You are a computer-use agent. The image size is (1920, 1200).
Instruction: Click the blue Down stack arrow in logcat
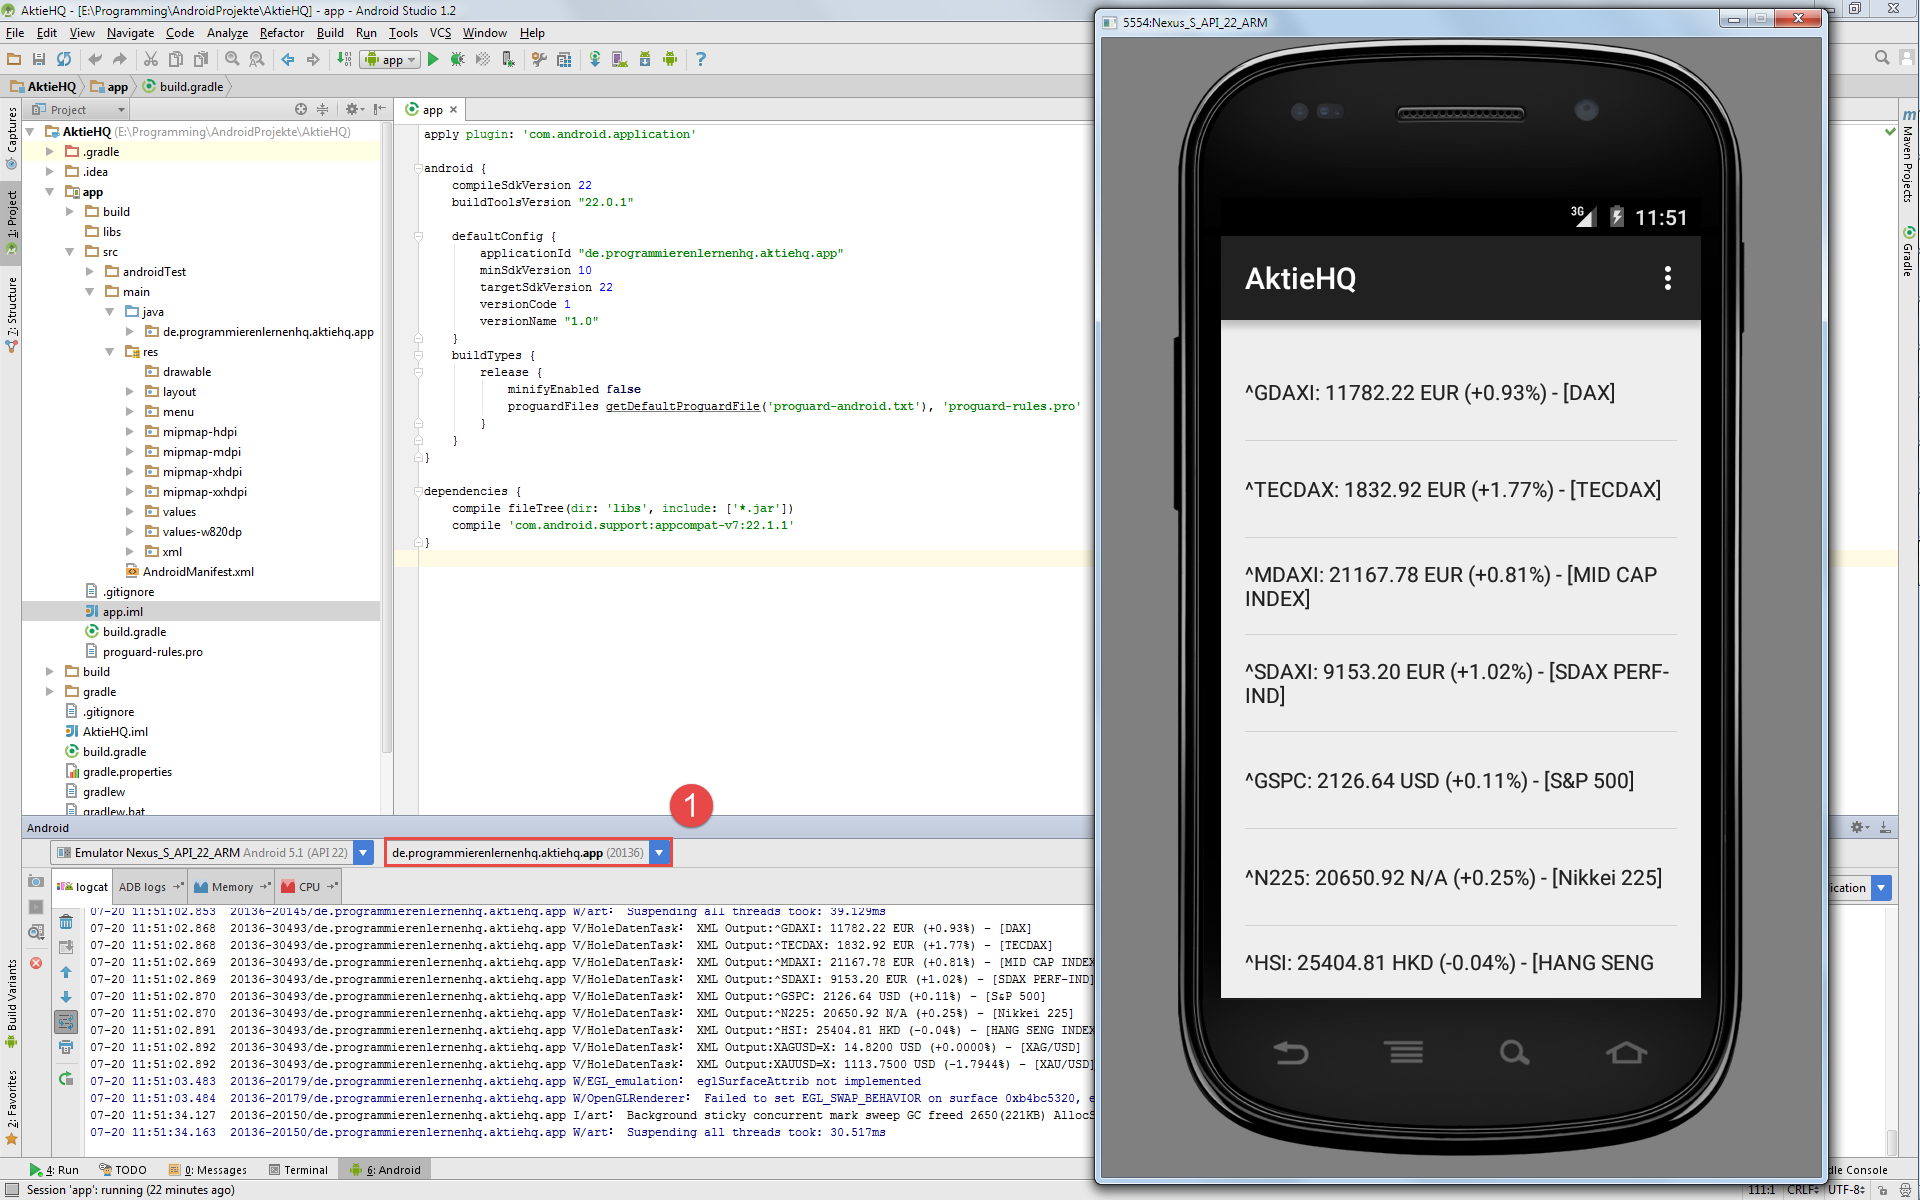66,997
